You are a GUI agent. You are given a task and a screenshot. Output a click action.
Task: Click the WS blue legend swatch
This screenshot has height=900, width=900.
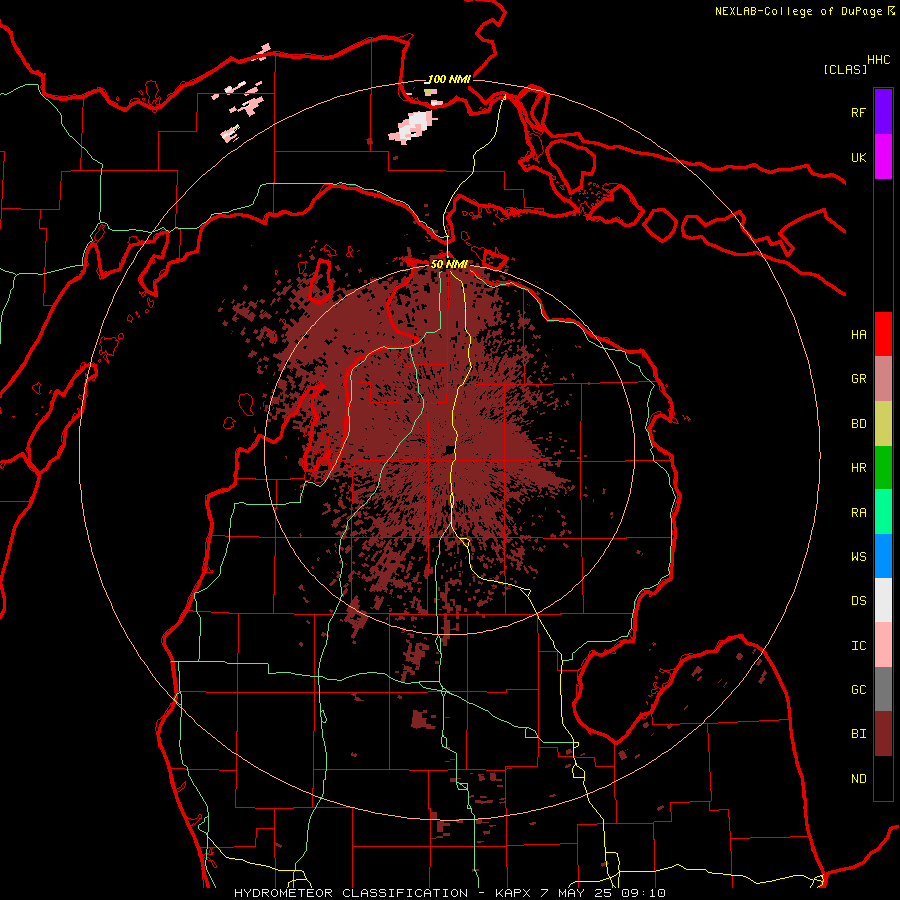(883, 556)
